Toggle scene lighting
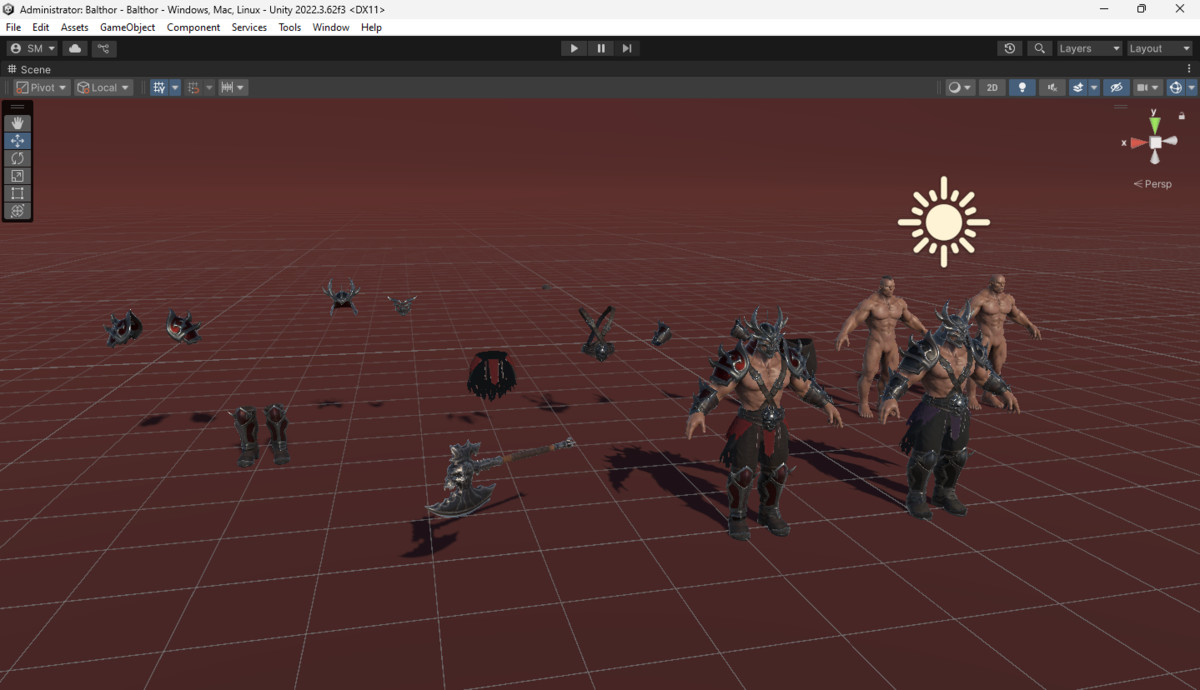The height and width of the screenshot is (690, 1200). point(1021,88)
